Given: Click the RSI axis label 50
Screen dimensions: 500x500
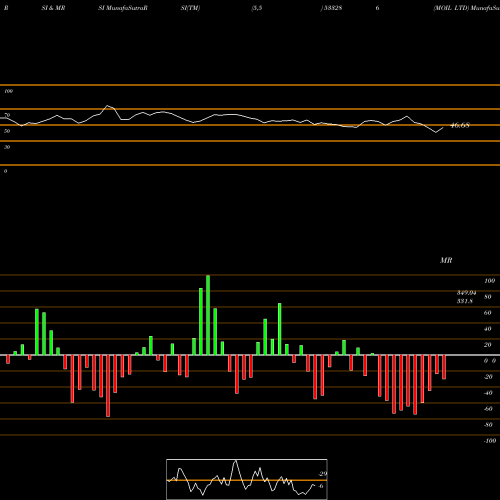Looking at the screenshot, I should click(x=7, y=131).
